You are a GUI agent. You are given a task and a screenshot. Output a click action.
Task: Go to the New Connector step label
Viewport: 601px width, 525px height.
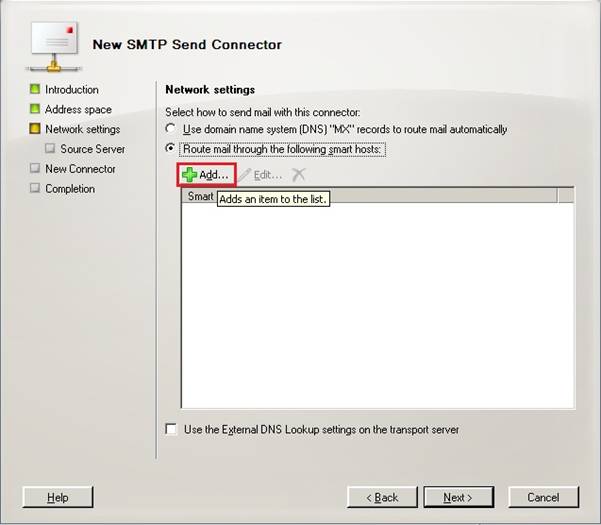coord(80,169)
